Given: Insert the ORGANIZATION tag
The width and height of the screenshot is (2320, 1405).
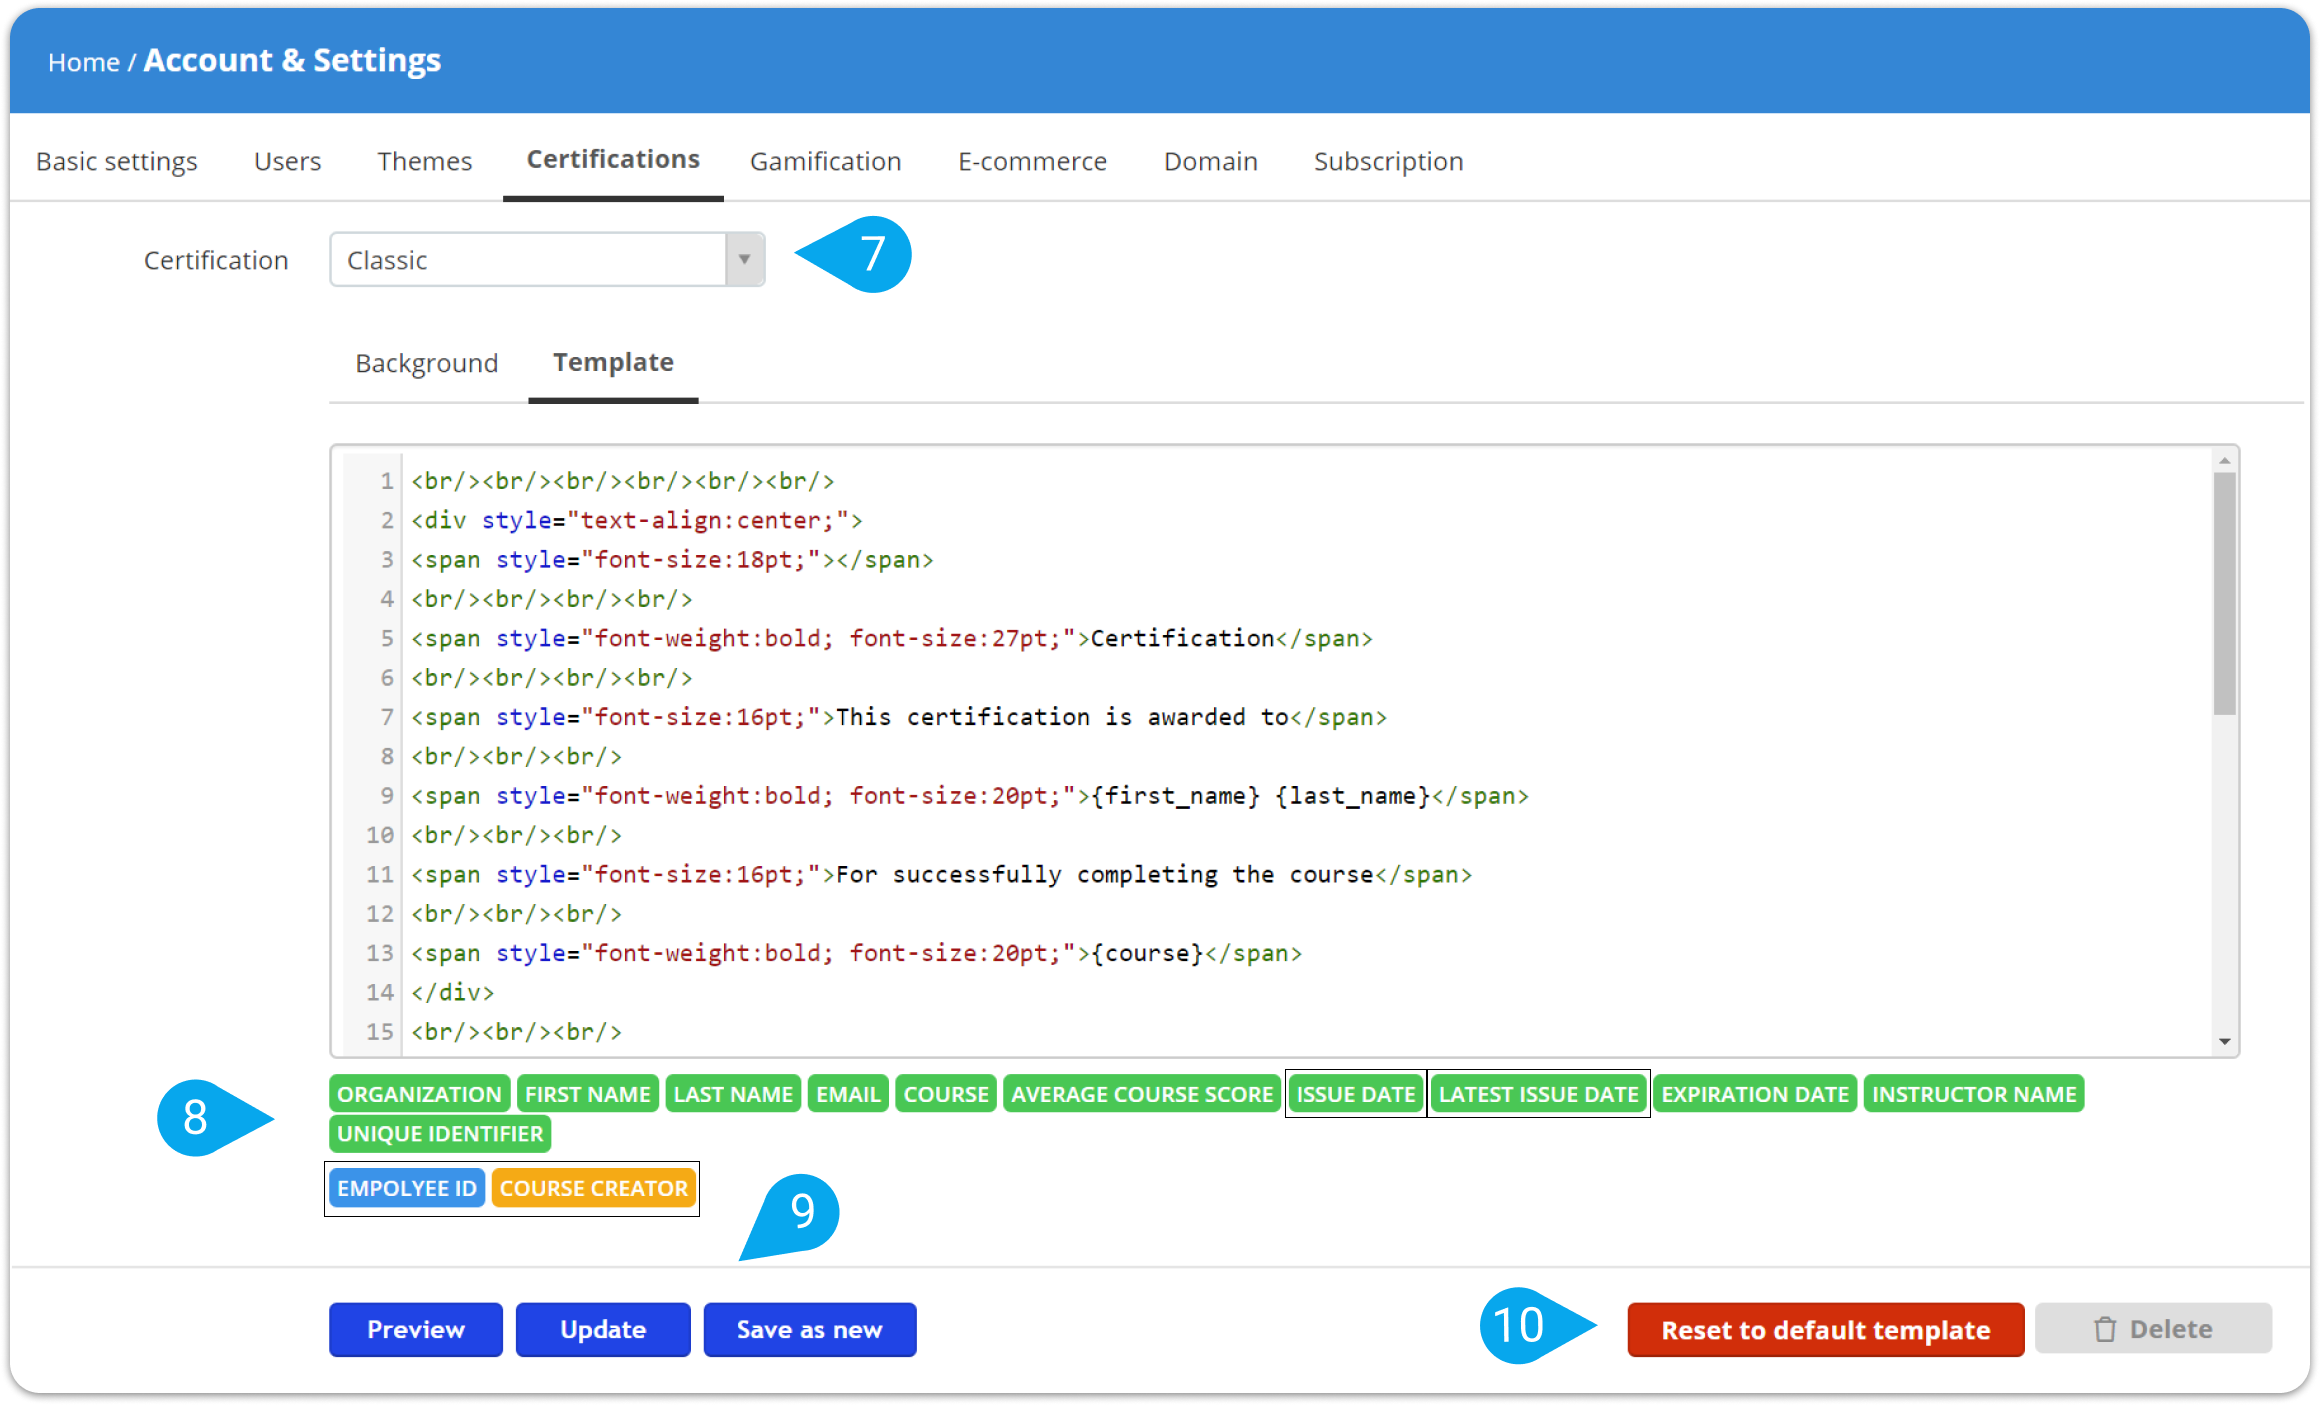Looking at the screenshot, I should coord(419,1094).
